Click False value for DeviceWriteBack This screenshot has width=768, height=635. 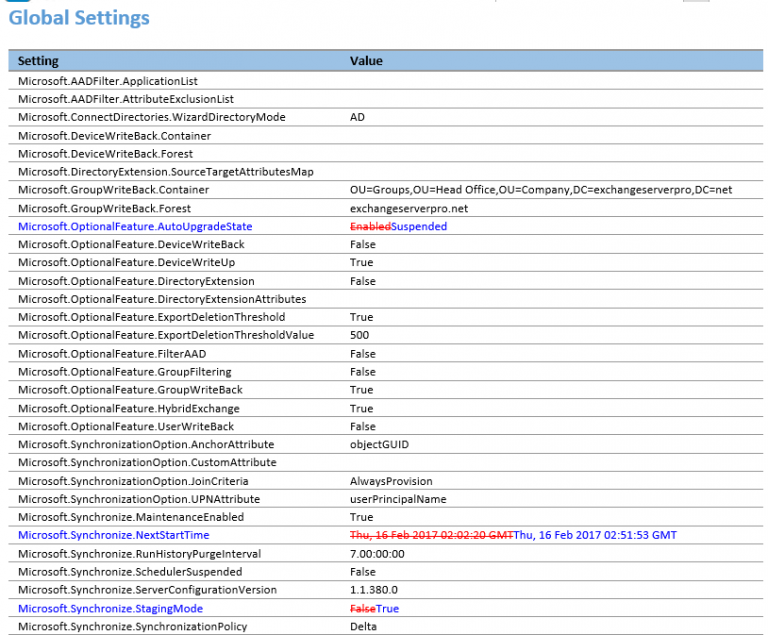pos(362,244)
